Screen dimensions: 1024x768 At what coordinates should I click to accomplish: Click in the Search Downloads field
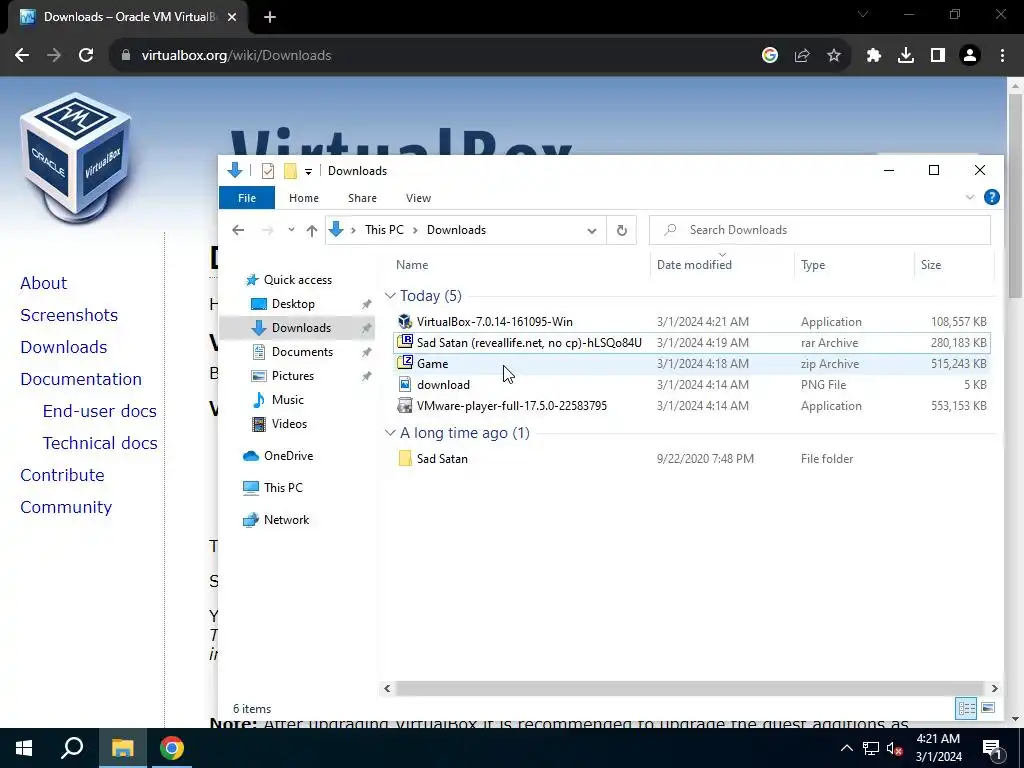(820, 230)
